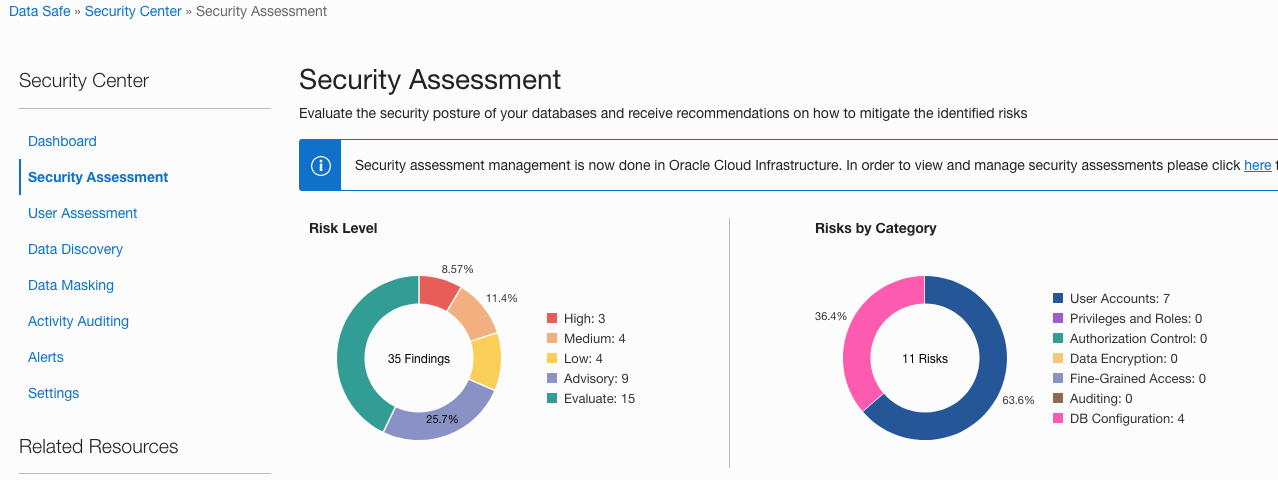Select the Security Assessment sidebar item

[x=98, y=177]
